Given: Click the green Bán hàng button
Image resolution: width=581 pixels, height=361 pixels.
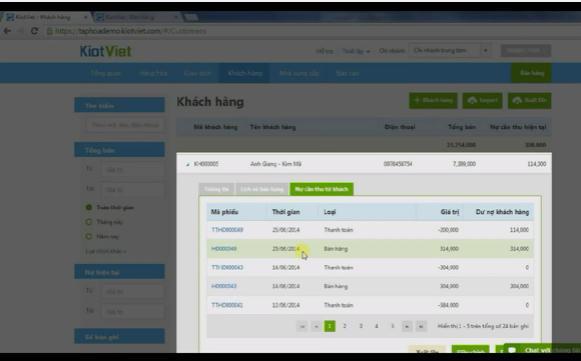Looking at the screenshot, I should 531,73.
